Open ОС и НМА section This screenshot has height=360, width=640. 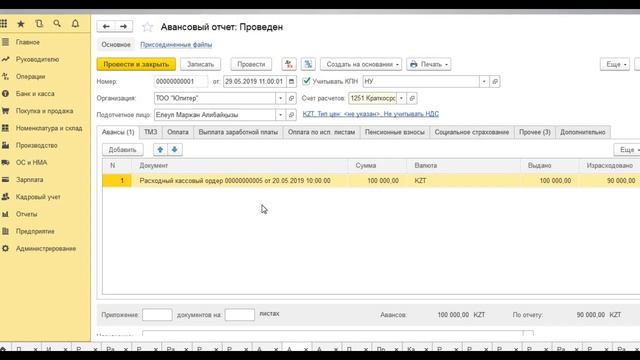[x=31, y=162]
